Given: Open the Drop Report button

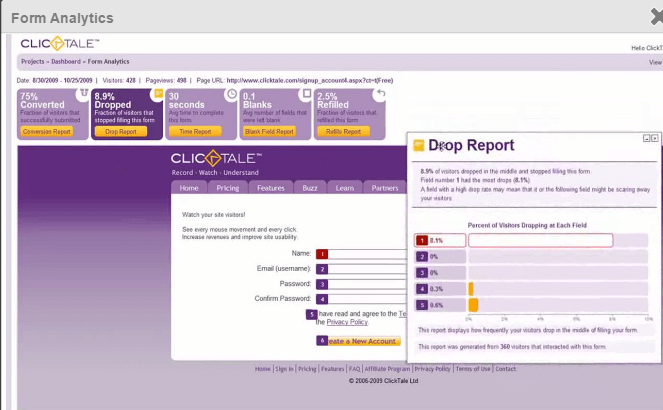Looking at the screenshot, I should point(121,132).
